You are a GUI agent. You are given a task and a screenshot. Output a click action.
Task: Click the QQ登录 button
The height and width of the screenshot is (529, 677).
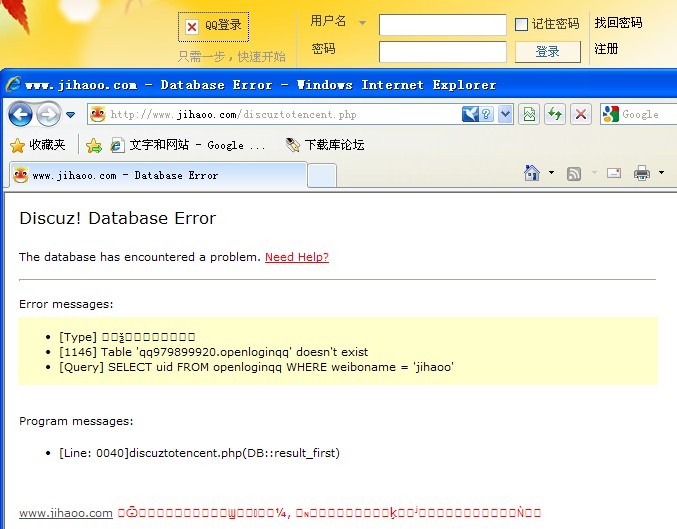click(x=213, y=27)
